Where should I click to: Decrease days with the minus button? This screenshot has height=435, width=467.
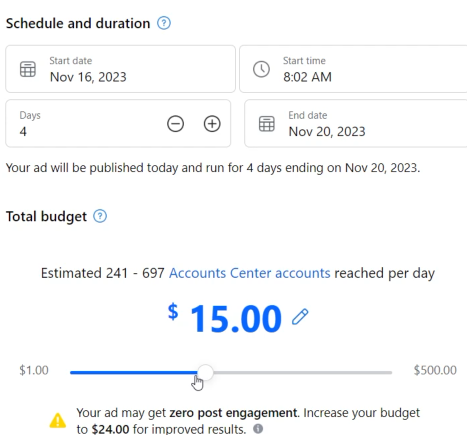[x=175, y=124]
